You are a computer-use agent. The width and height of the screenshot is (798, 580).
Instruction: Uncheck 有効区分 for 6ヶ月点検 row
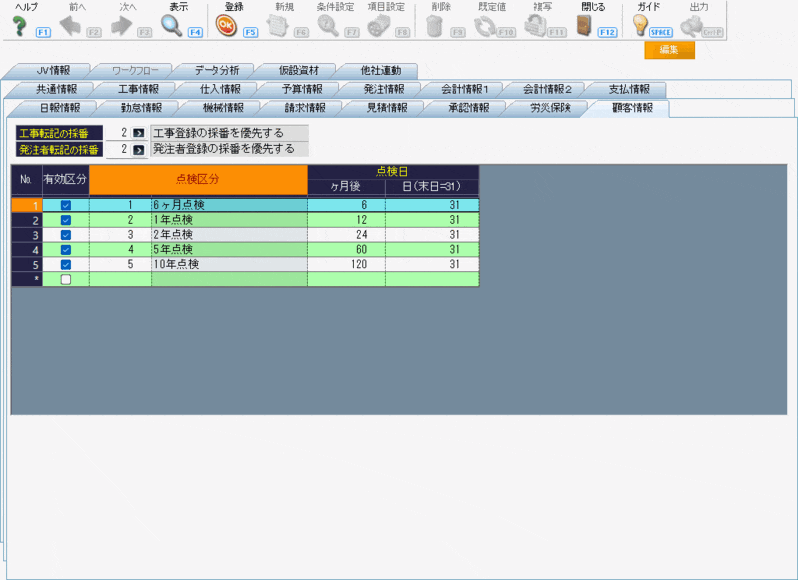pyautogui.click(x=66, y=204)
